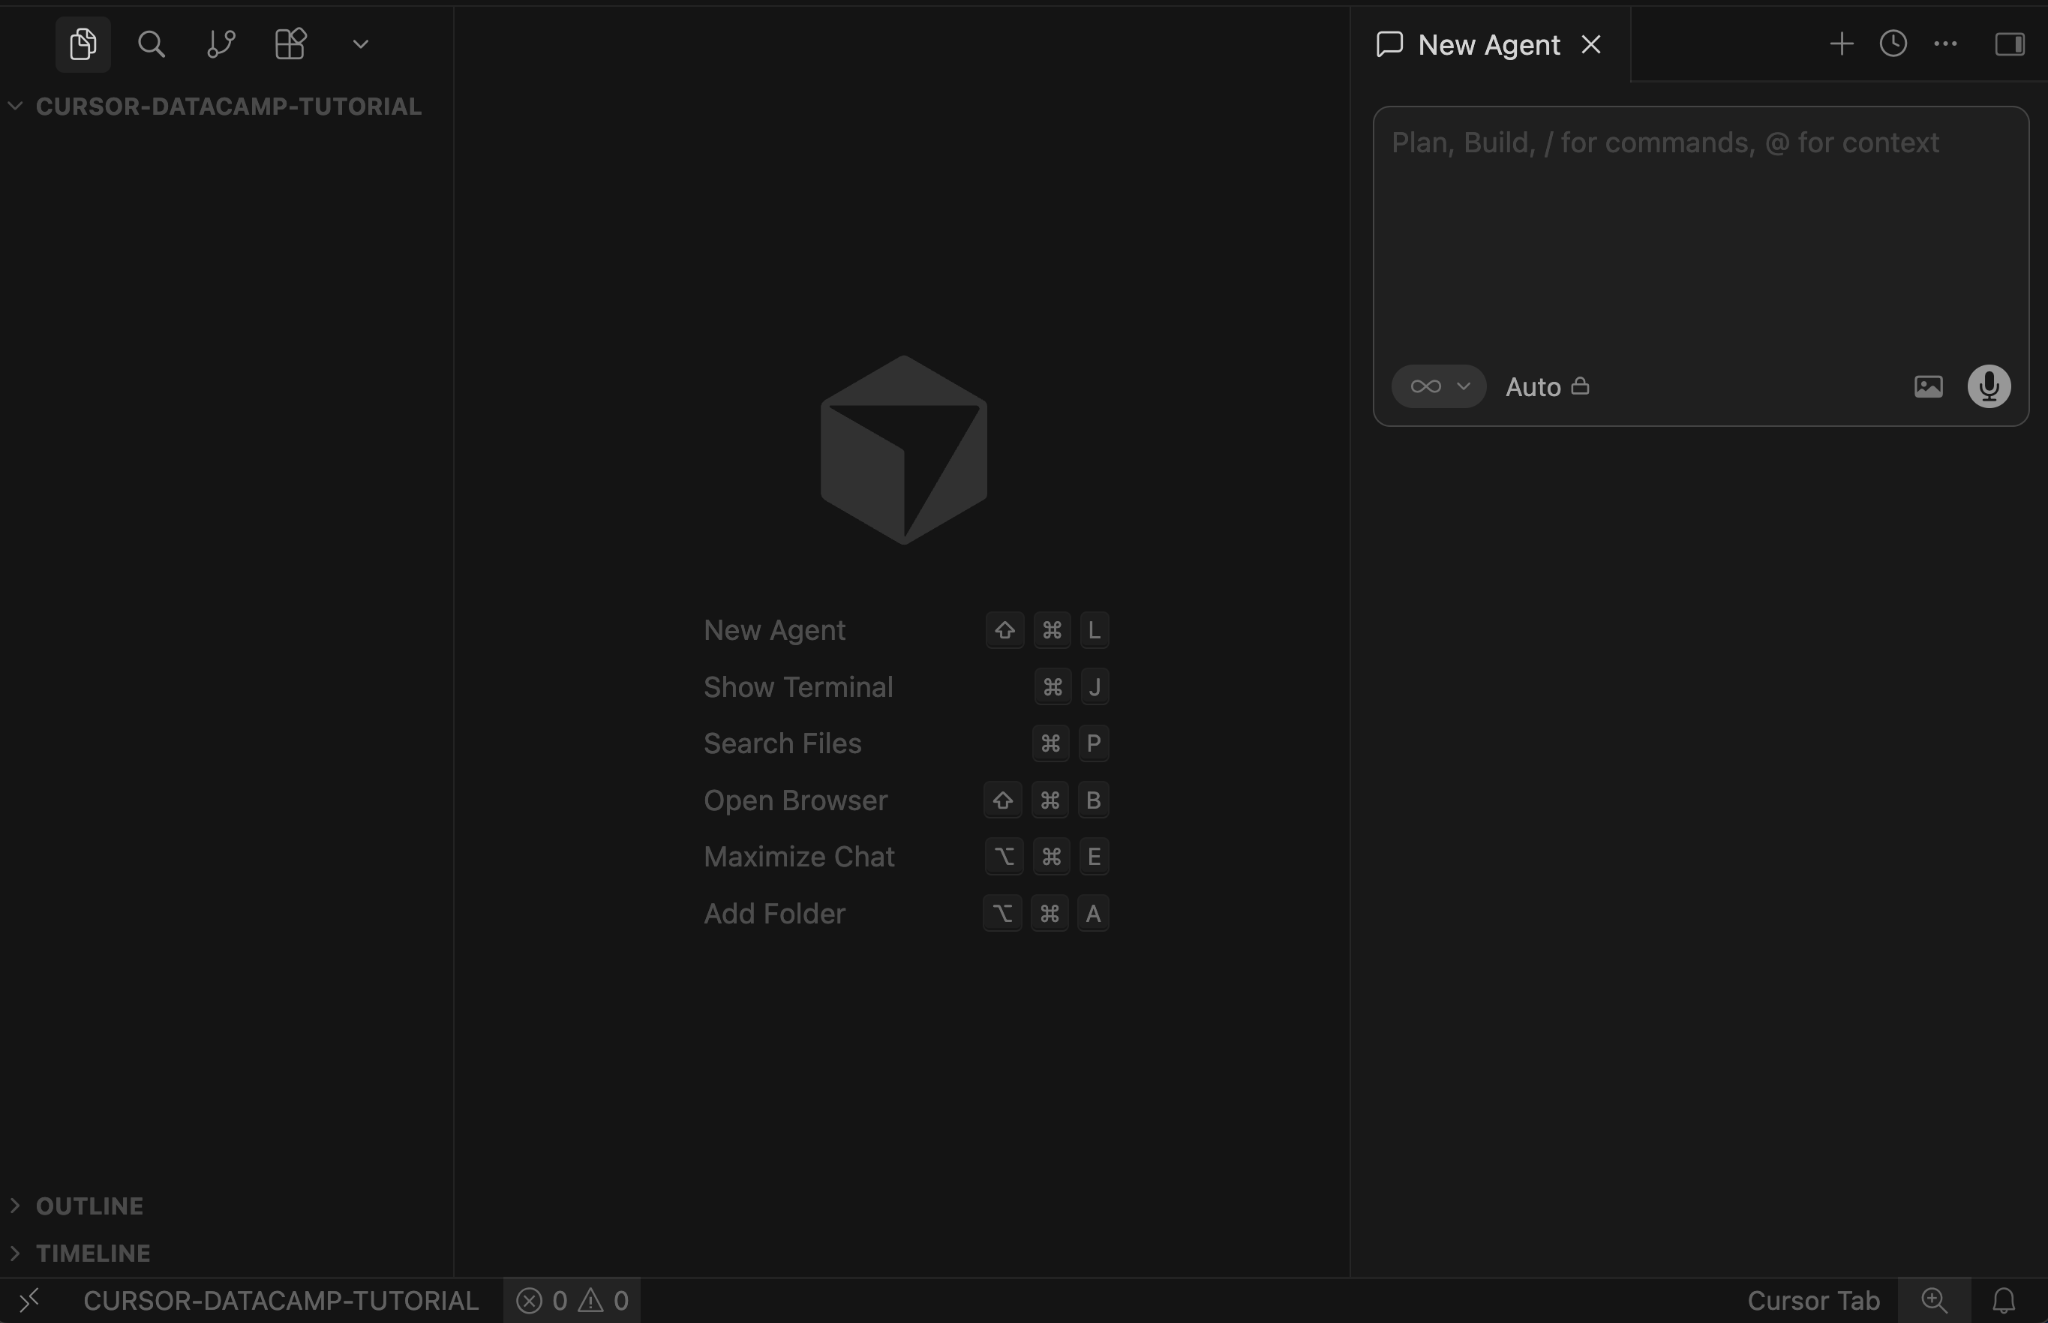This screenshot has height=1323, width=2048.
Task: Open errors and warnings problems indicator
Action: coord(572,1300)
